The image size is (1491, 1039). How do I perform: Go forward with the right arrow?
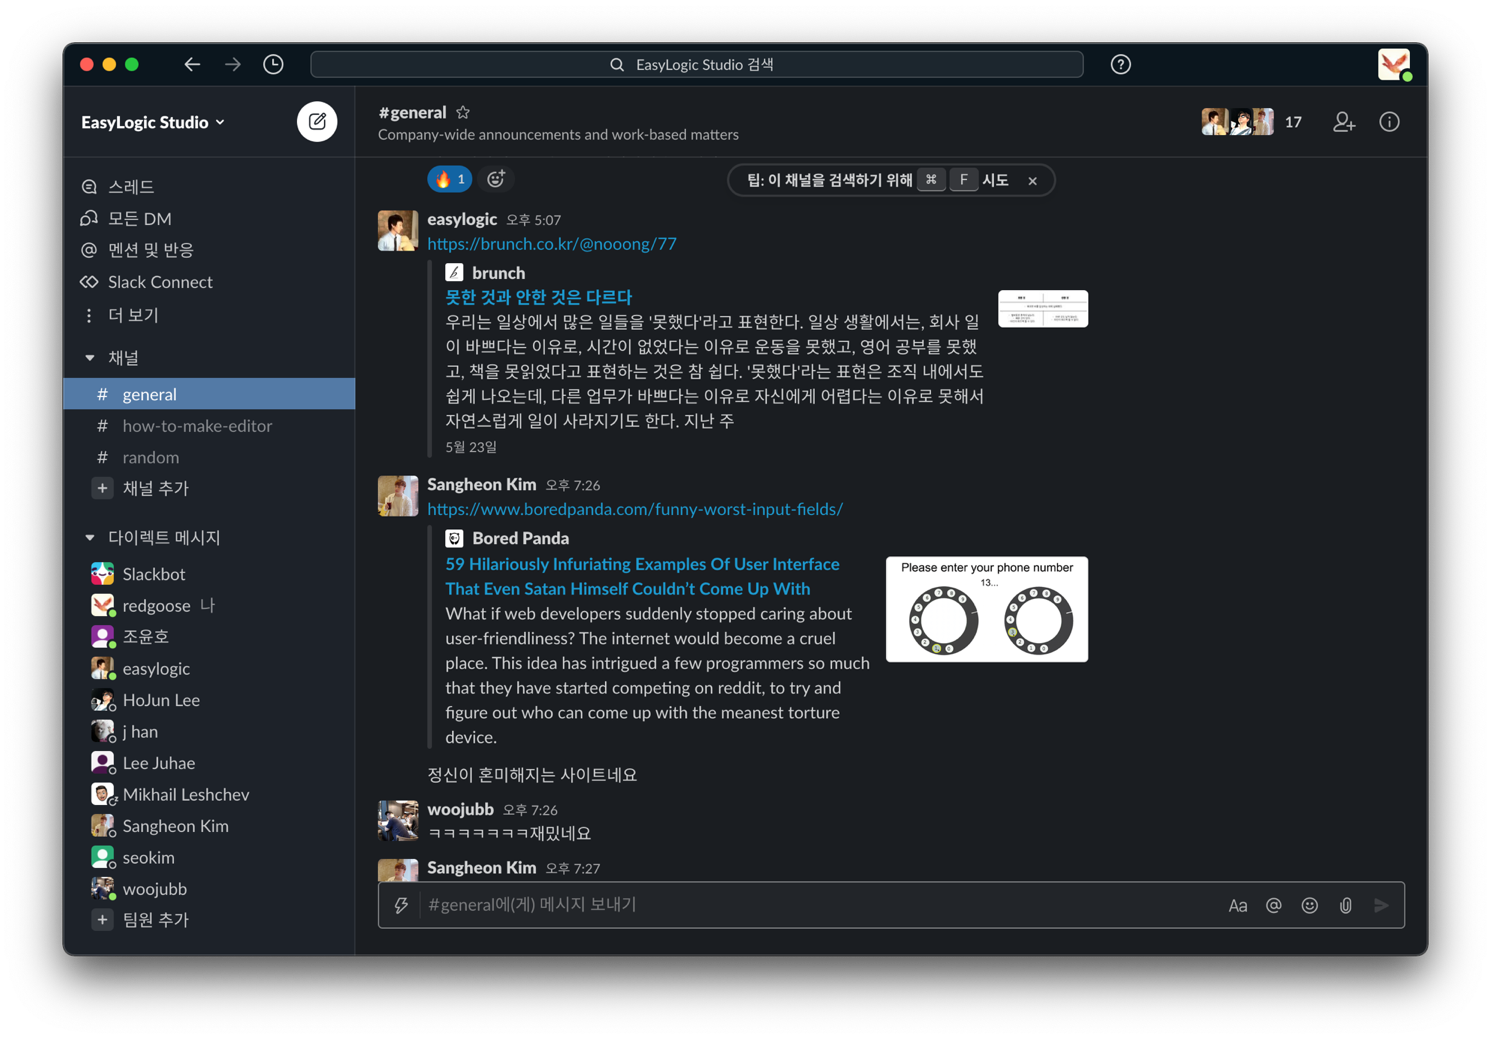click(x=232, y=64)
